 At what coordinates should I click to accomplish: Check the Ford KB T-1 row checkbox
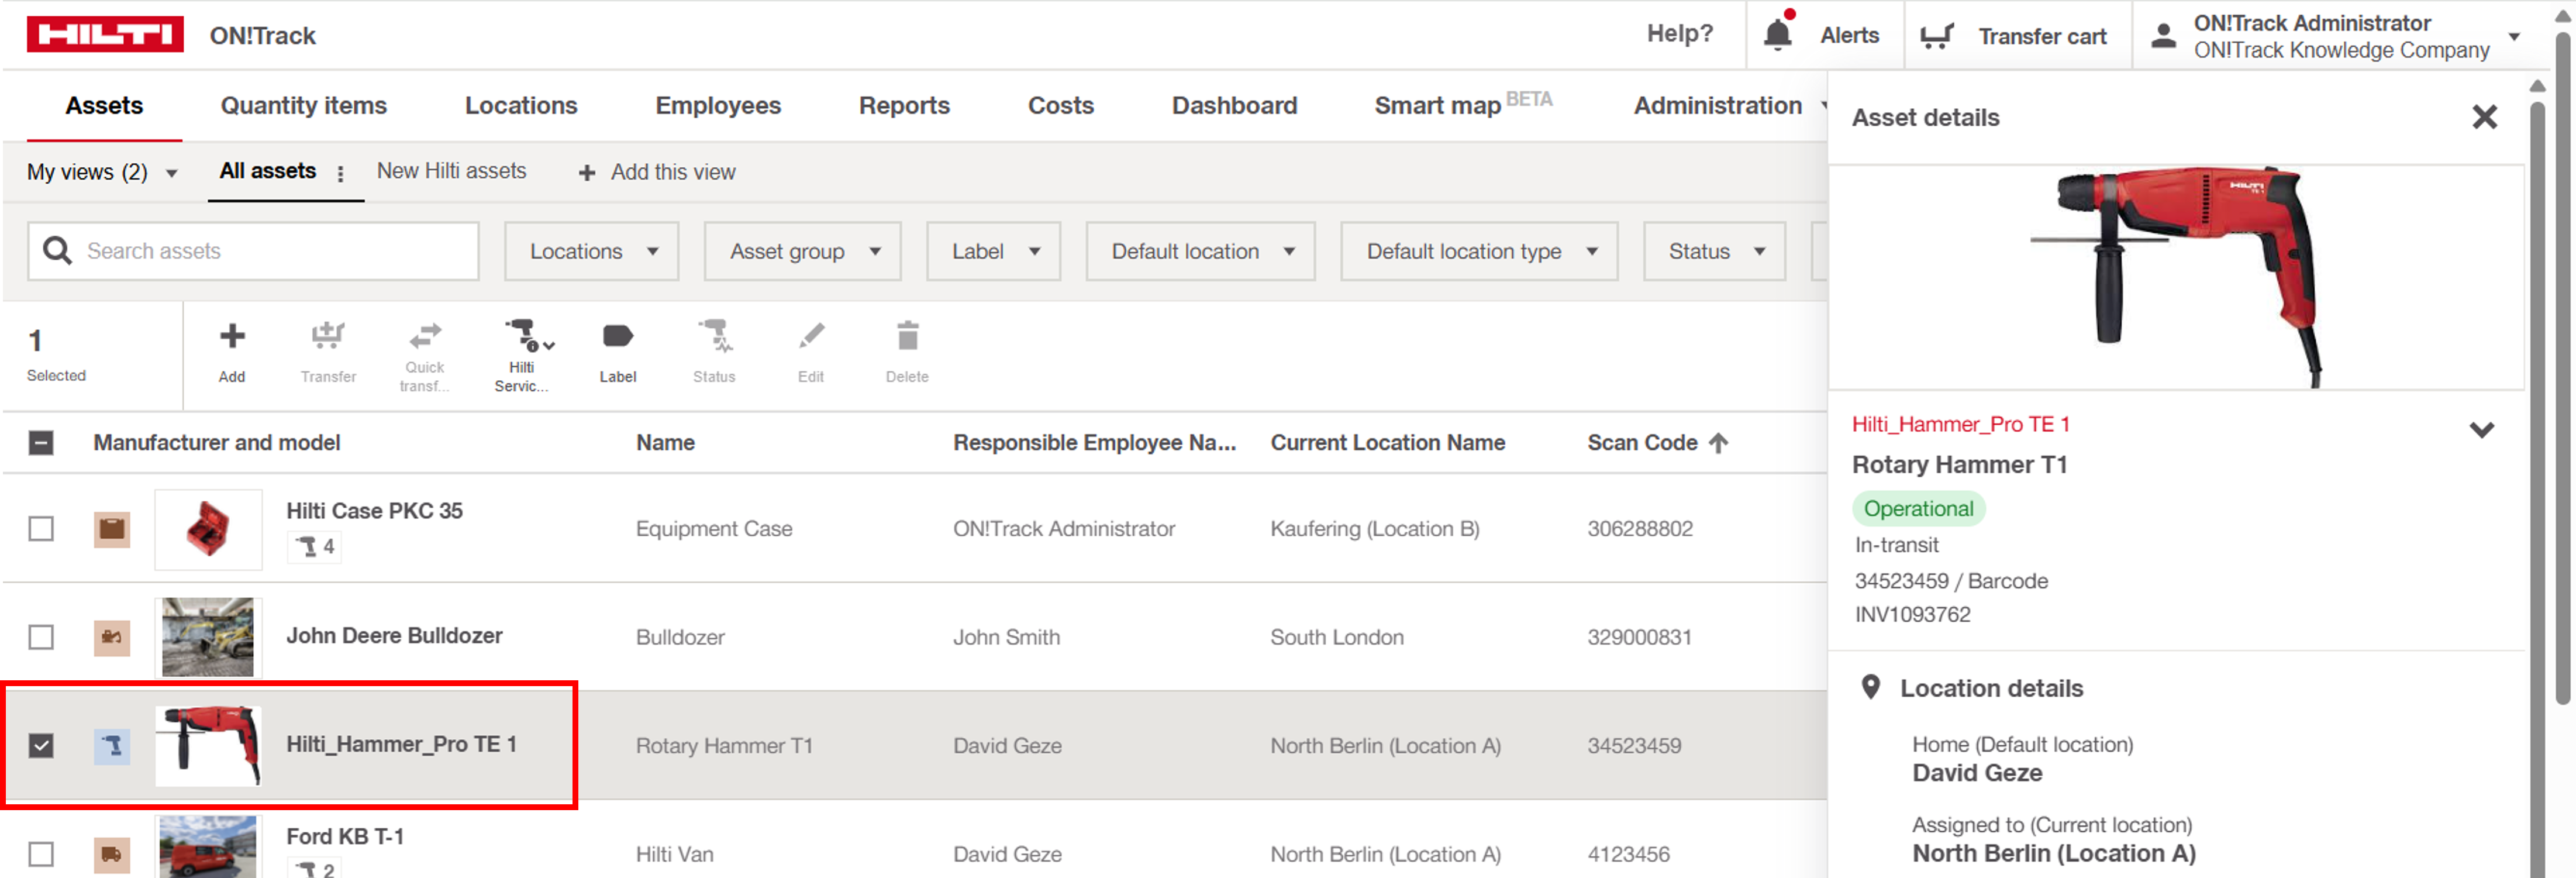point(41,855)
